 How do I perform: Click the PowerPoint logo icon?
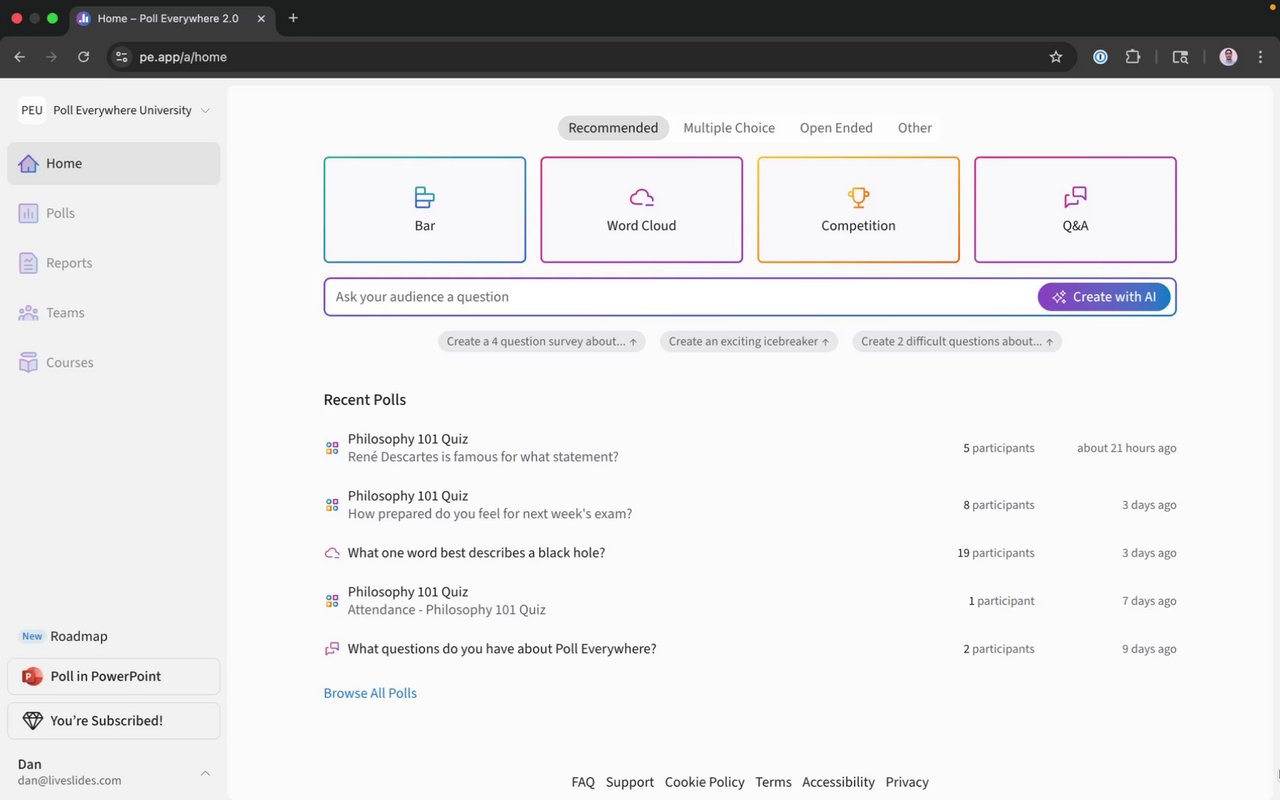point(32,676)
